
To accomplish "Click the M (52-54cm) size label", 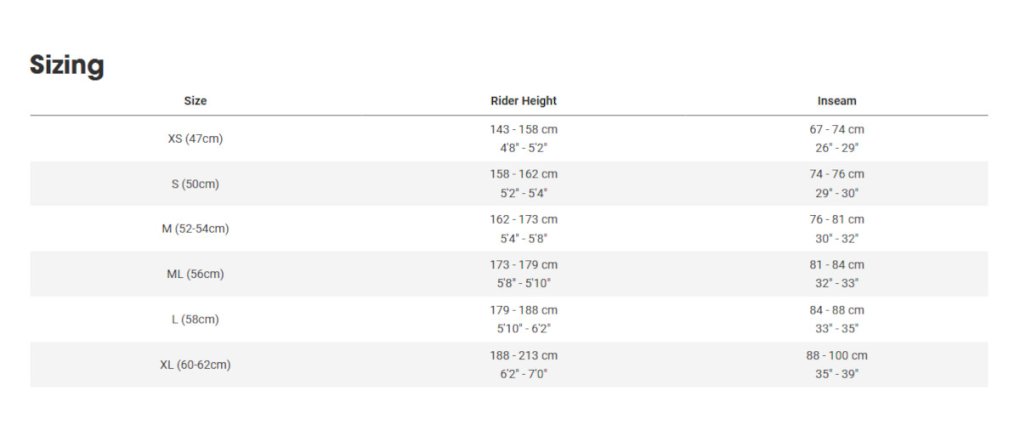I will tap(195, 229).
